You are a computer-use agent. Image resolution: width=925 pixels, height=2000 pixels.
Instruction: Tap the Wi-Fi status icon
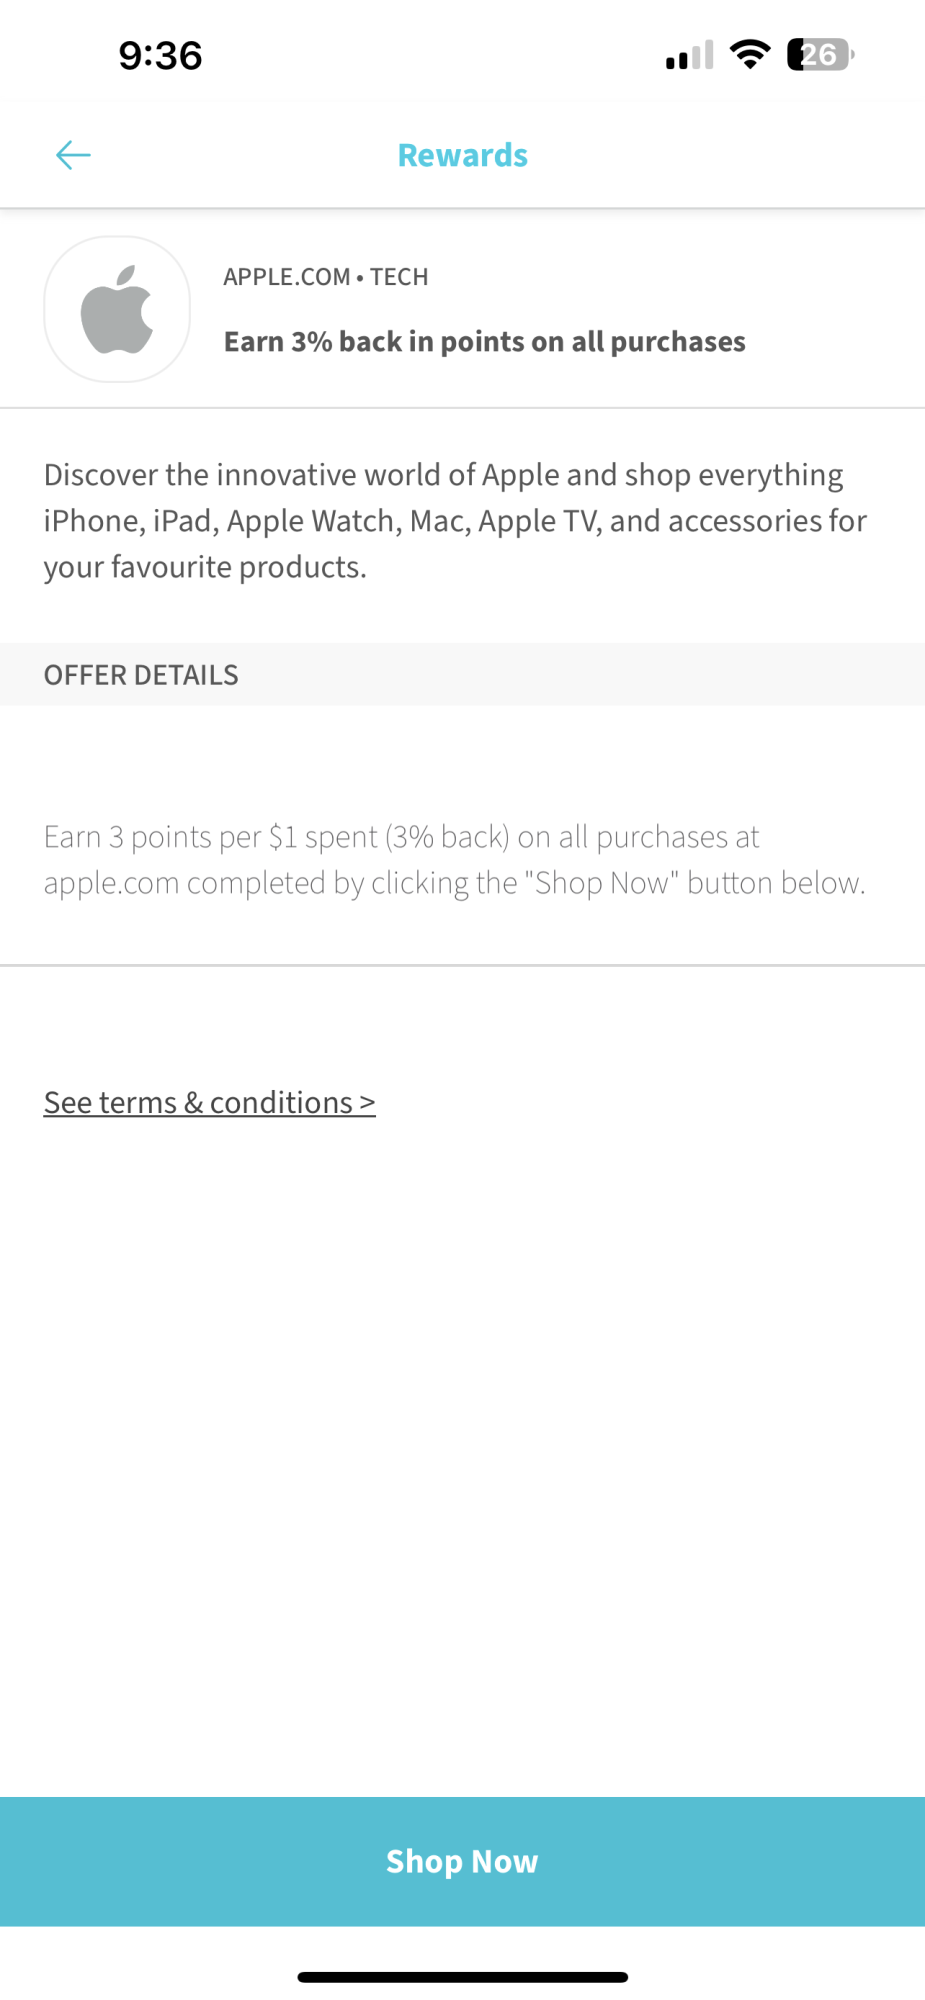point(749,54)
